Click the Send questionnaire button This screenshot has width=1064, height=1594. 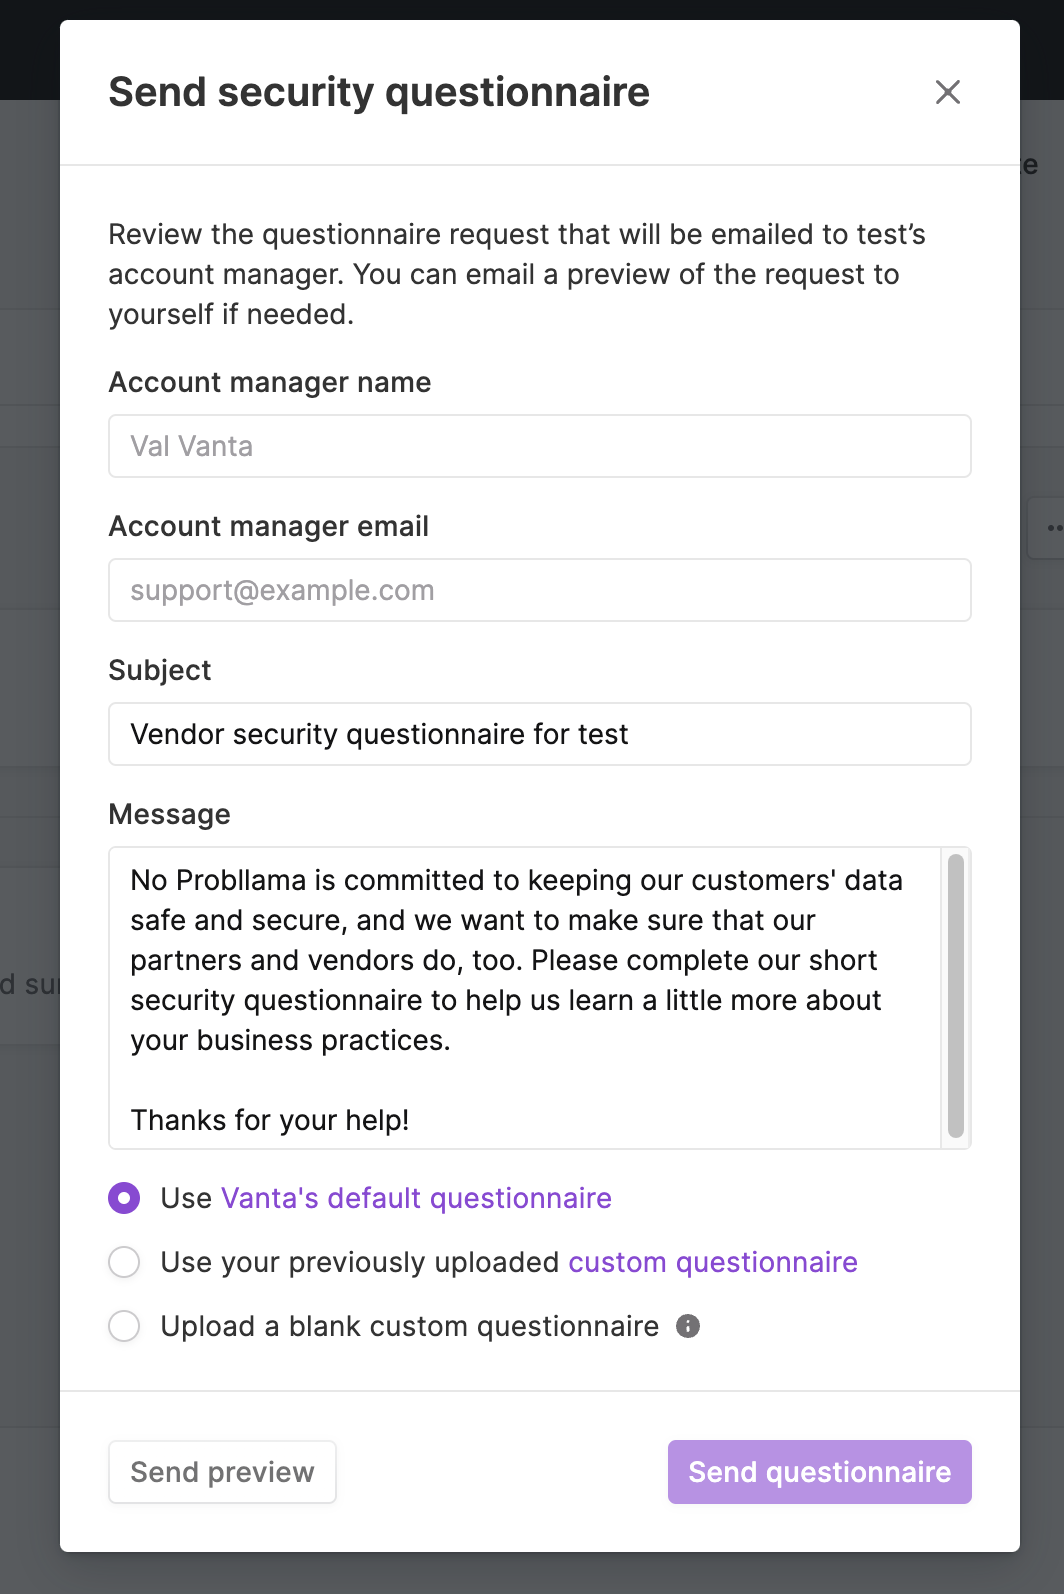(820, 1472)
